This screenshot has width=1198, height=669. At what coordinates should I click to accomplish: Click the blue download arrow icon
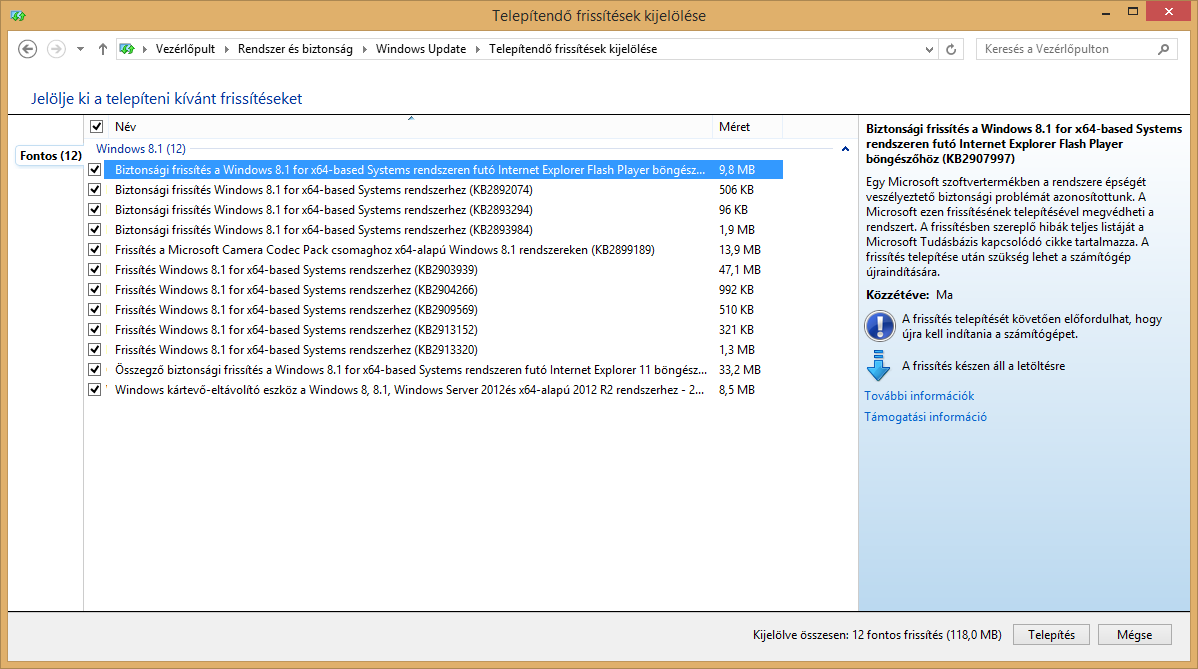[x=879, y=366]
